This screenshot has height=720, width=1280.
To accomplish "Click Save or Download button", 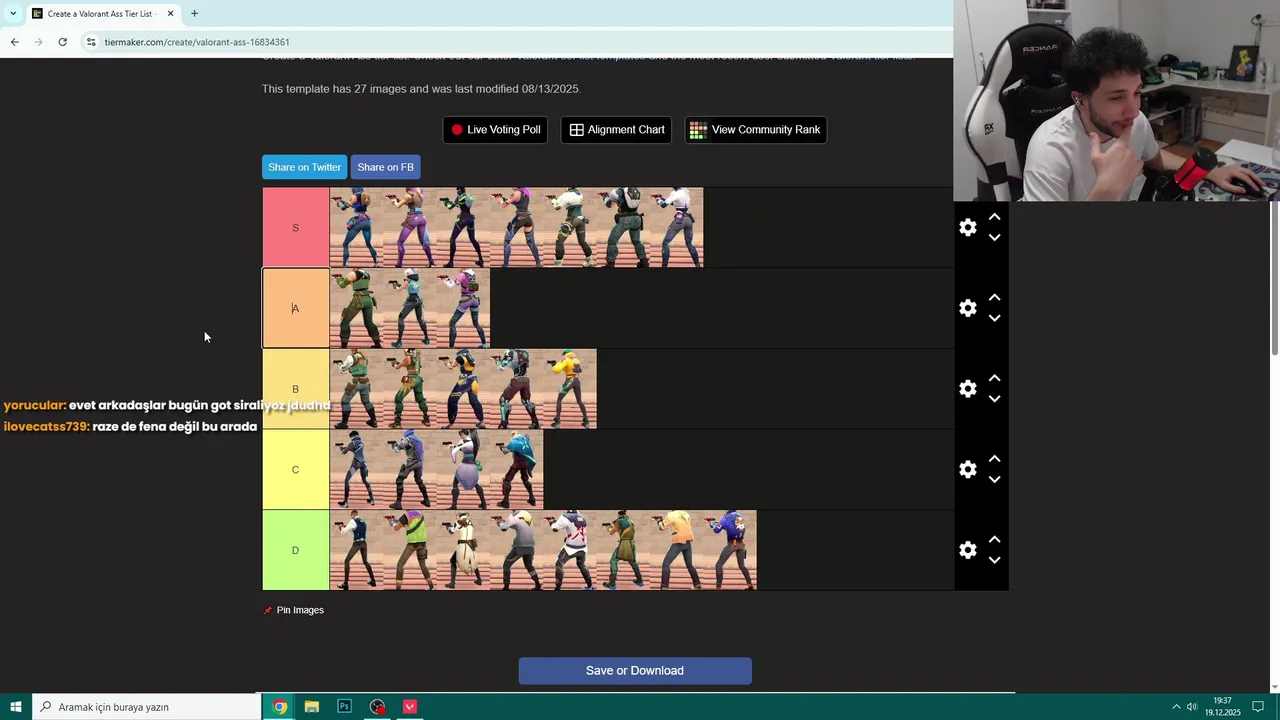I will tap(635, 671).
